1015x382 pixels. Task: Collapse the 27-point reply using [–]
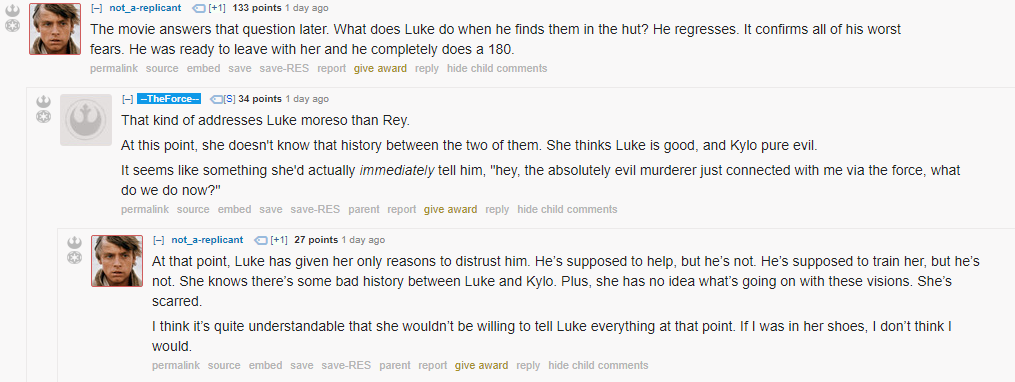point(159,240)
